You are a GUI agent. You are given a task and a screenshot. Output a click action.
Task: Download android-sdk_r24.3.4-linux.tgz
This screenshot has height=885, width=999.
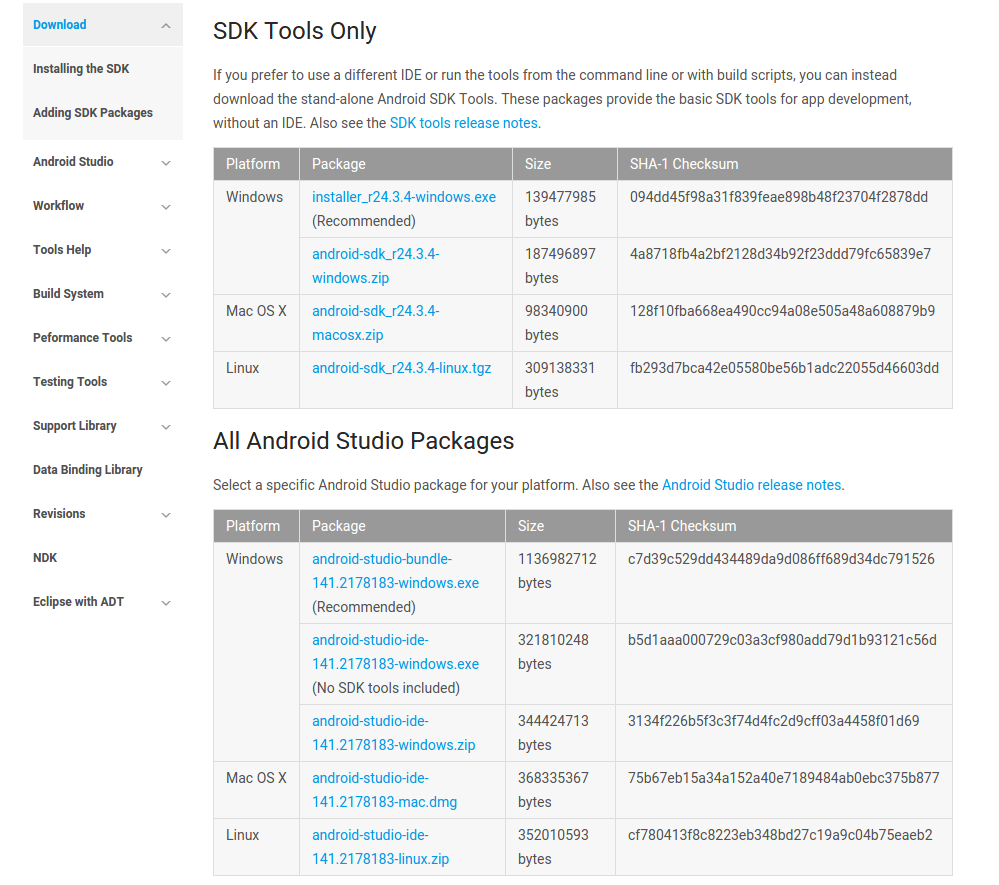[x=402, y=368]
